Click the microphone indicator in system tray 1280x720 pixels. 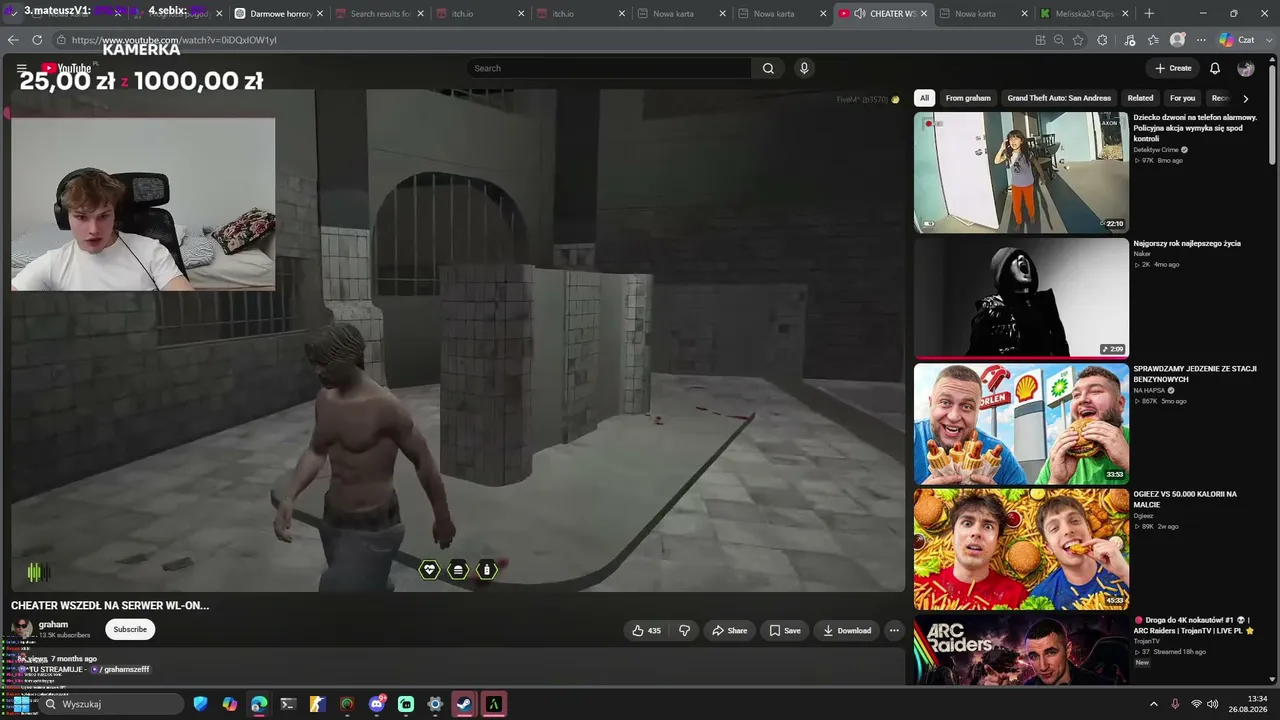coord(1175,704)
